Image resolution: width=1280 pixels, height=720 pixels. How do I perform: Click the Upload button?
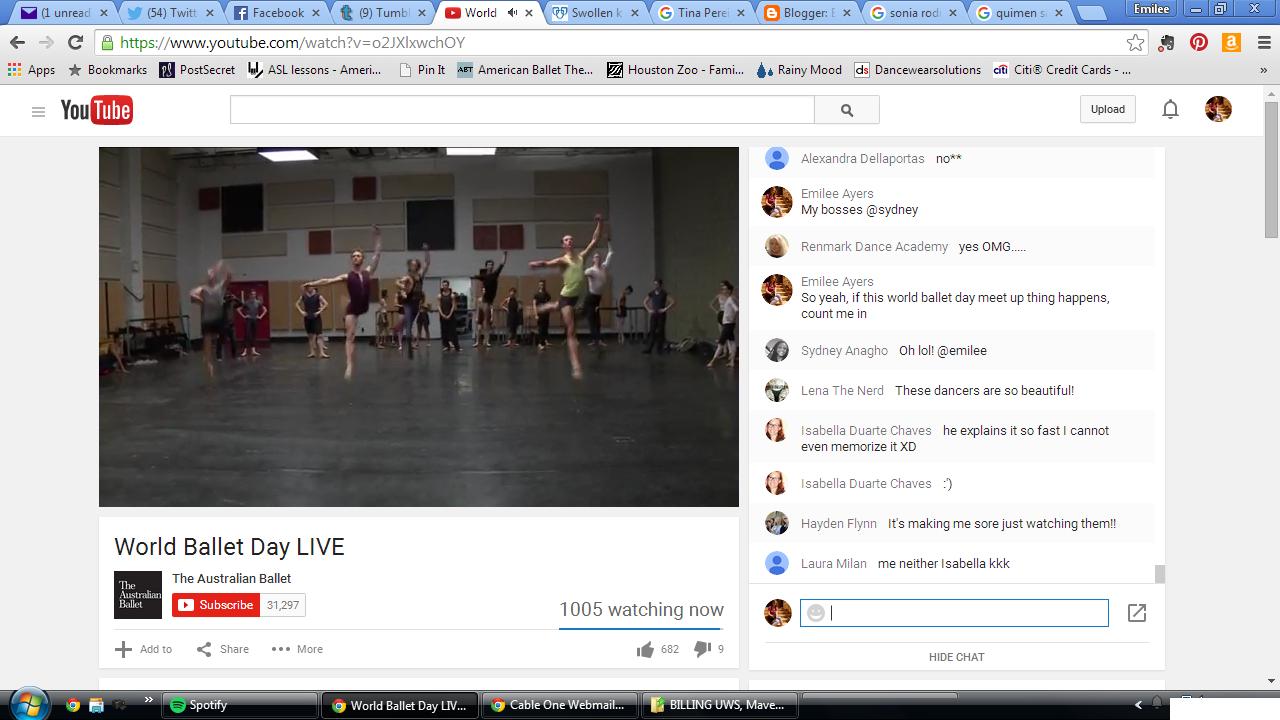[x=1107, y=110]
